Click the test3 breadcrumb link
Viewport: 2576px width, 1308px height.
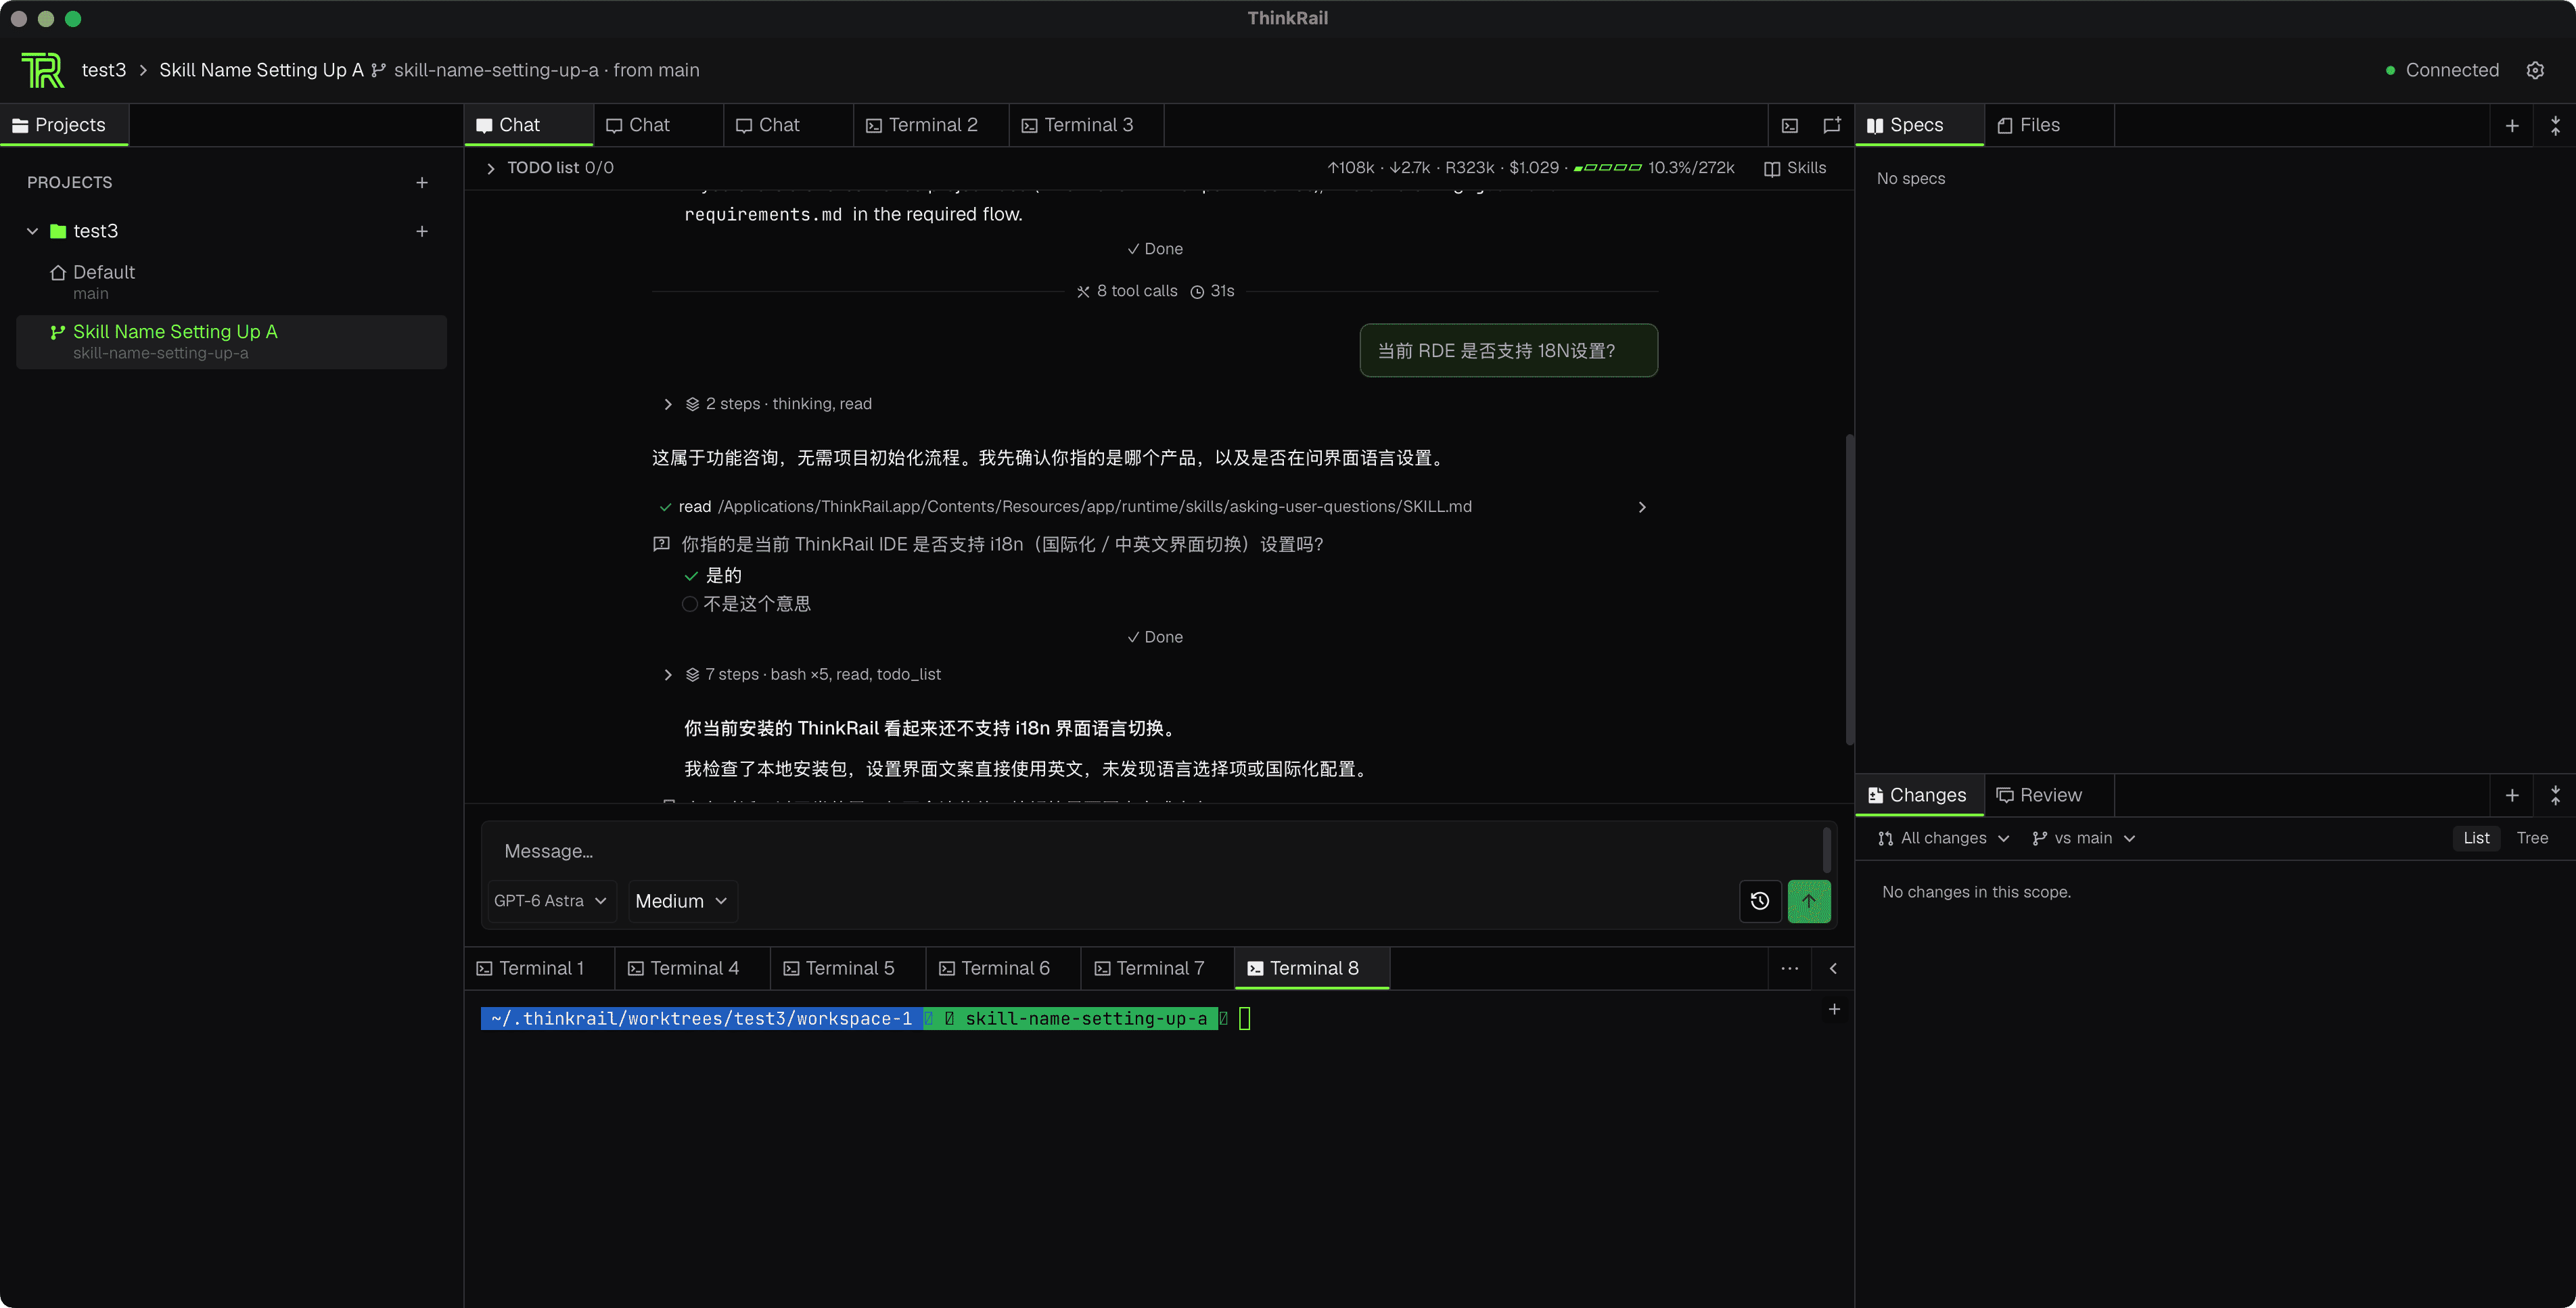[x=104, y=70]
